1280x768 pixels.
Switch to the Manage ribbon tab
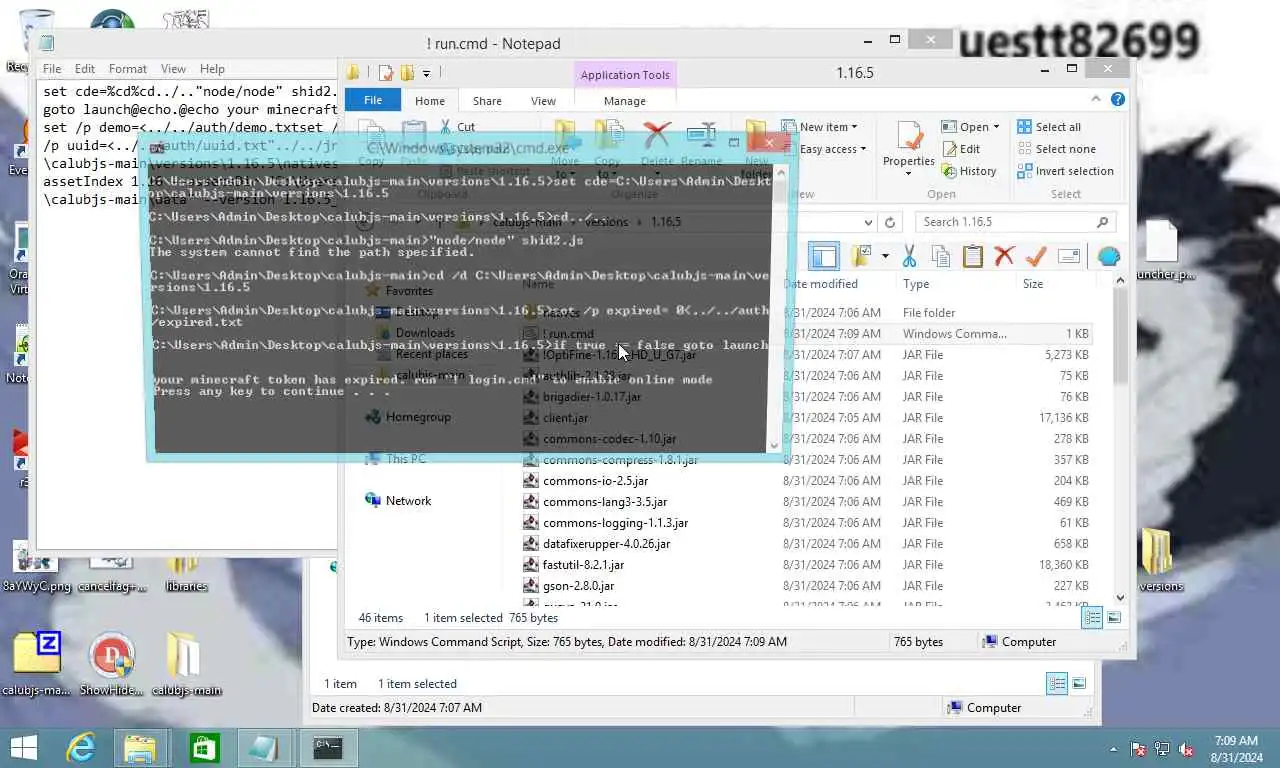pos(625,101)
